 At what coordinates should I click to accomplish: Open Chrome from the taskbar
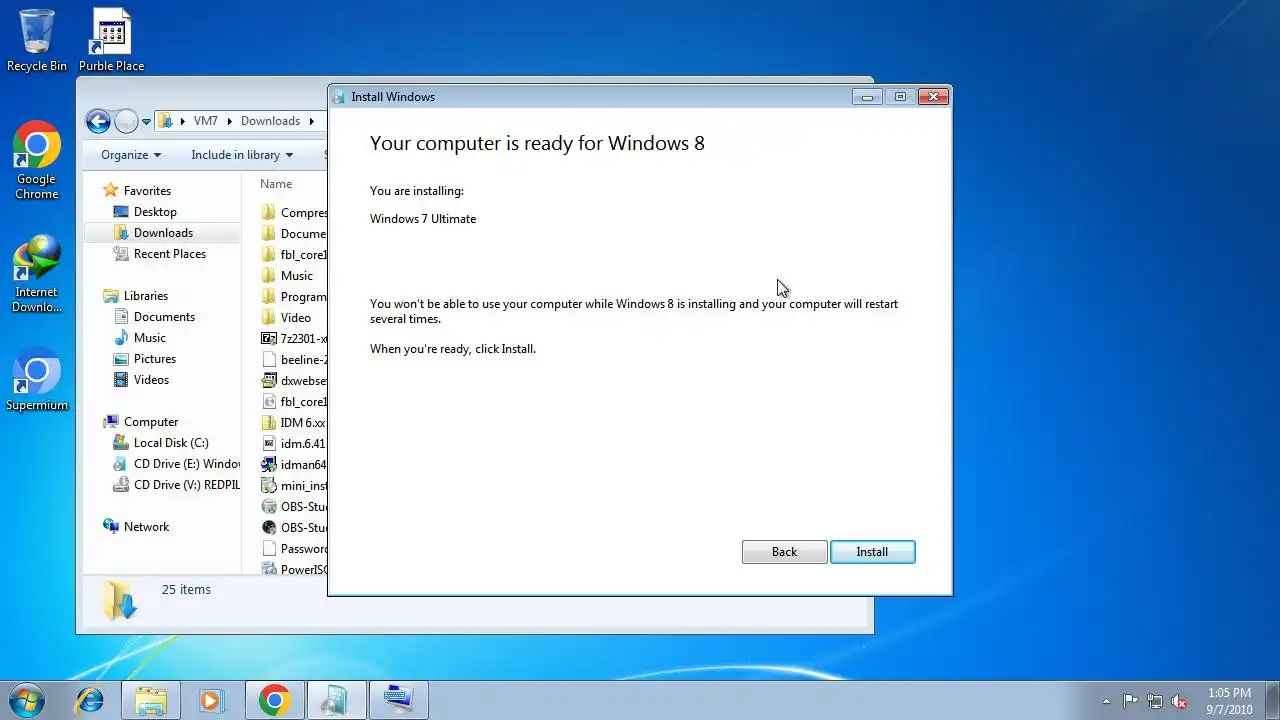click(x=274, y=700)
